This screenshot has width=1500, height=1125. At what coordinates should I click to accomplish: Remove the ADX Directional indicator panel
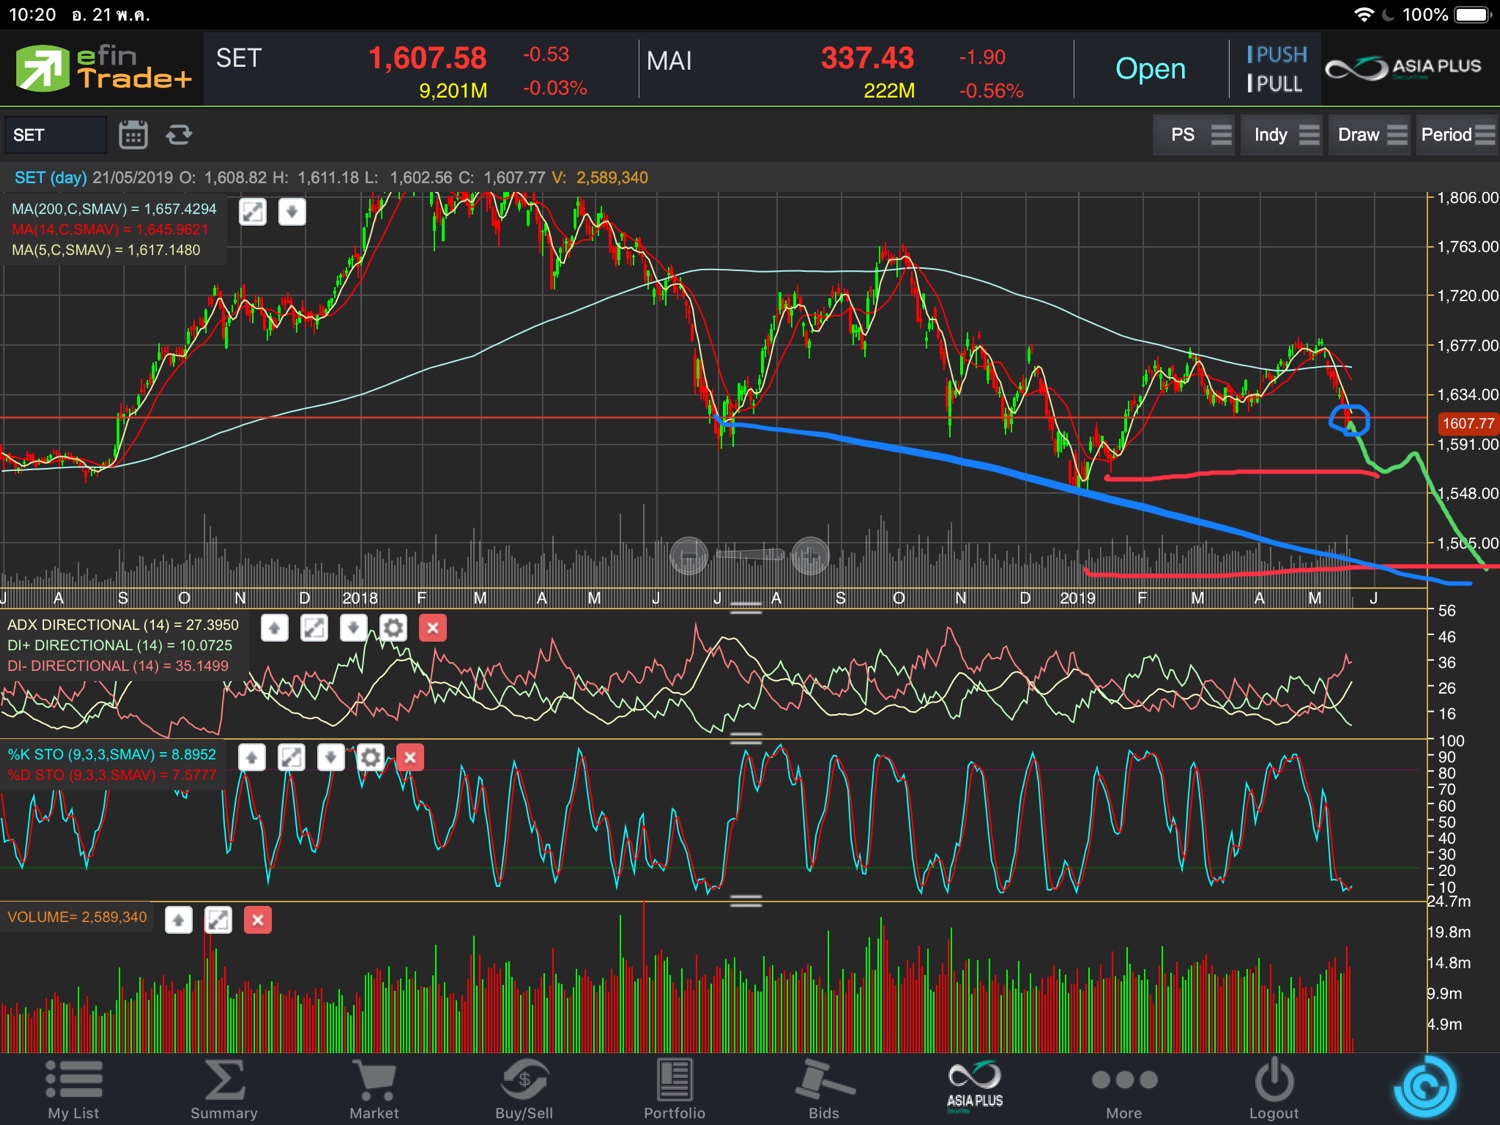point(432,628)
